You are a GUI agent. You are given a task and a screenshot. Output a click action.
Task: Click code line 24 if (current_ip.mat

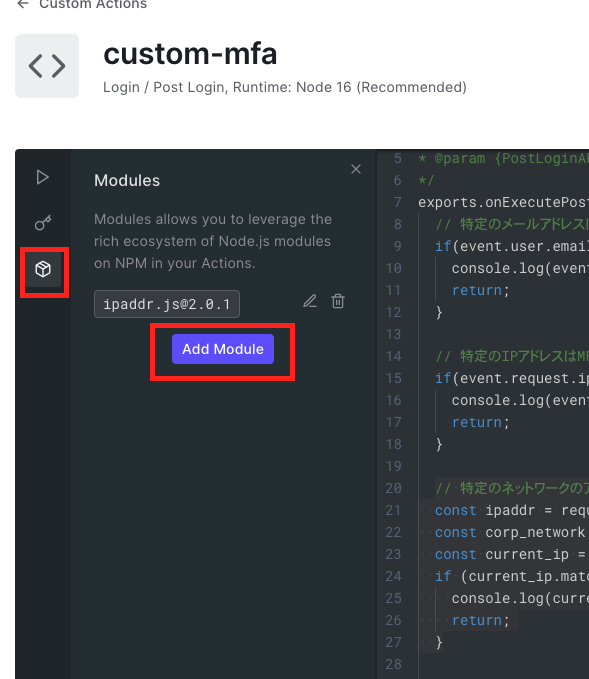click(512, 576)
